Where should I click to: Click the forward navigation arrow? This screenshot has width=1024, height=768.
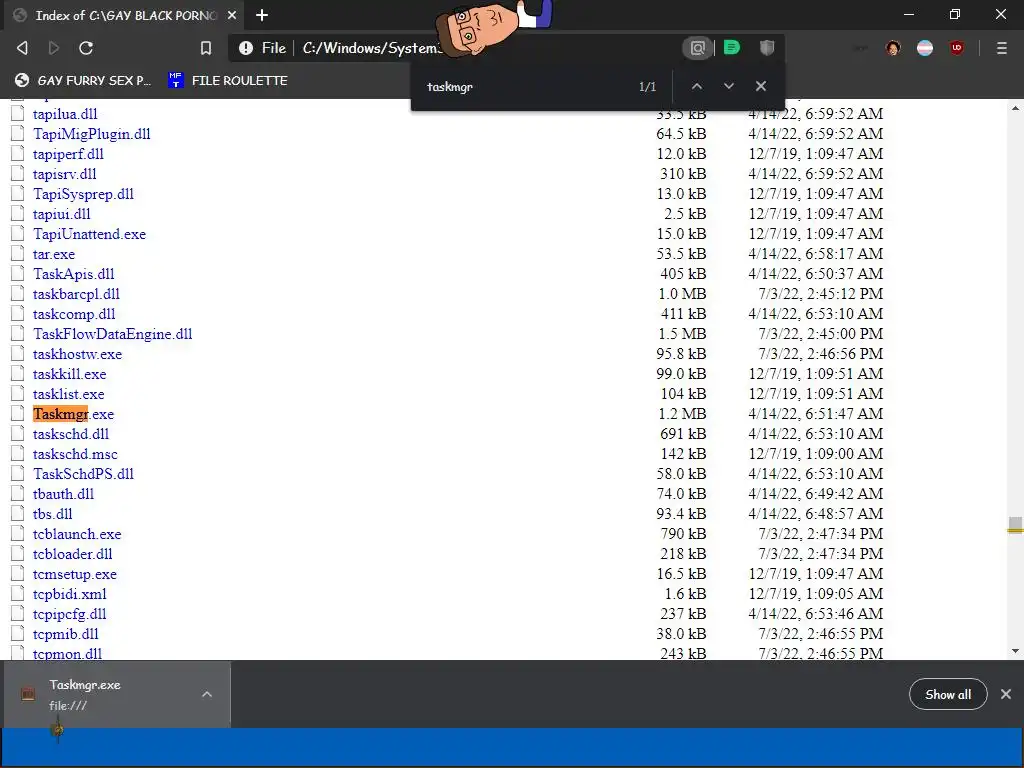click(54, 48)
